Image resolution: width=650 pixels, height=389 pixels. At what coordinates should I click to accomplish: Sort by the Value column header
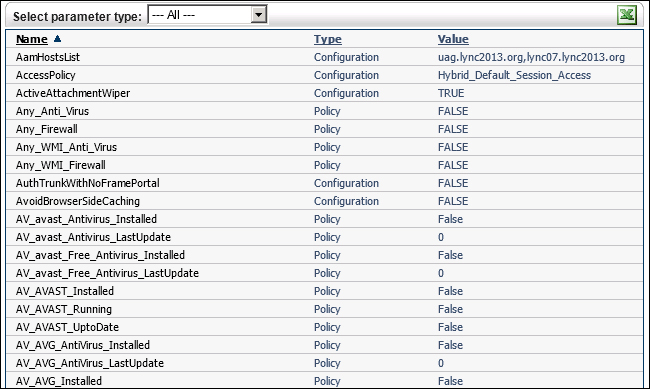click(453, 39)
